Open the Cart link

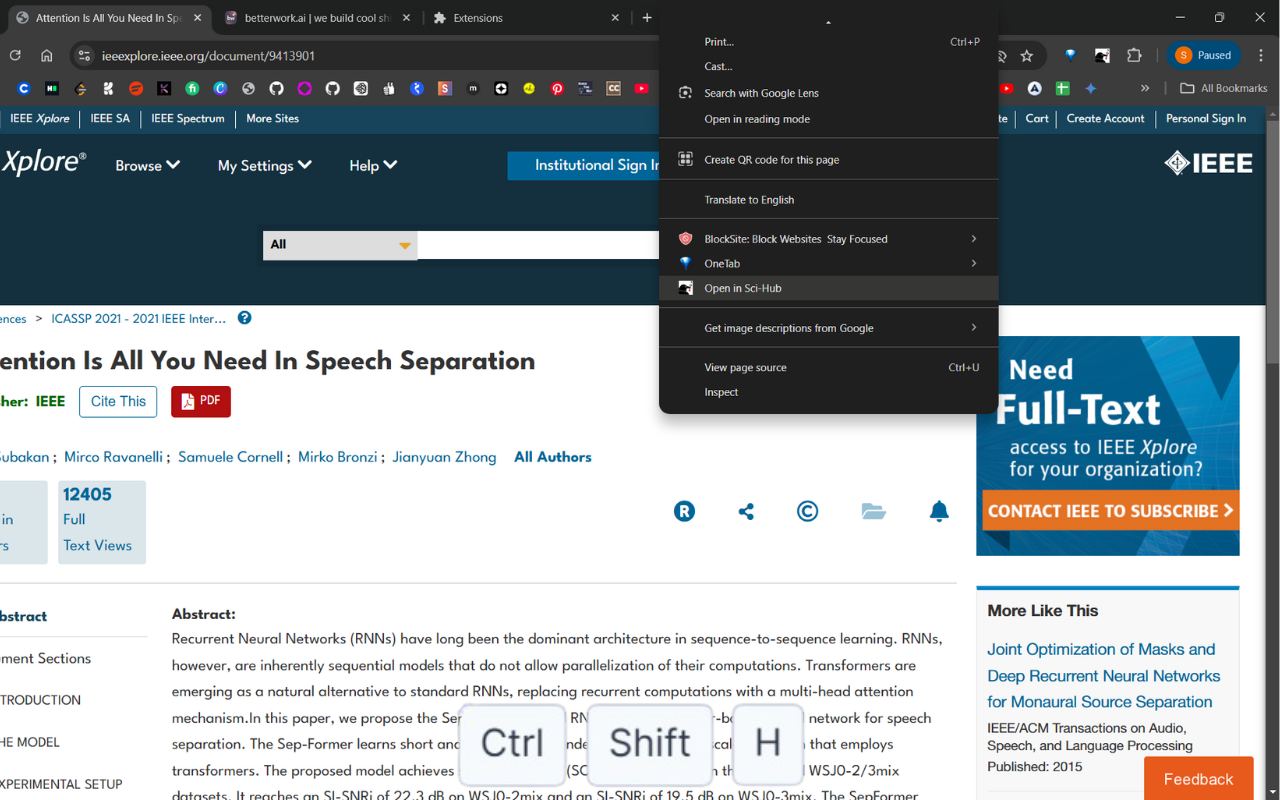[x=1037, y=119]
